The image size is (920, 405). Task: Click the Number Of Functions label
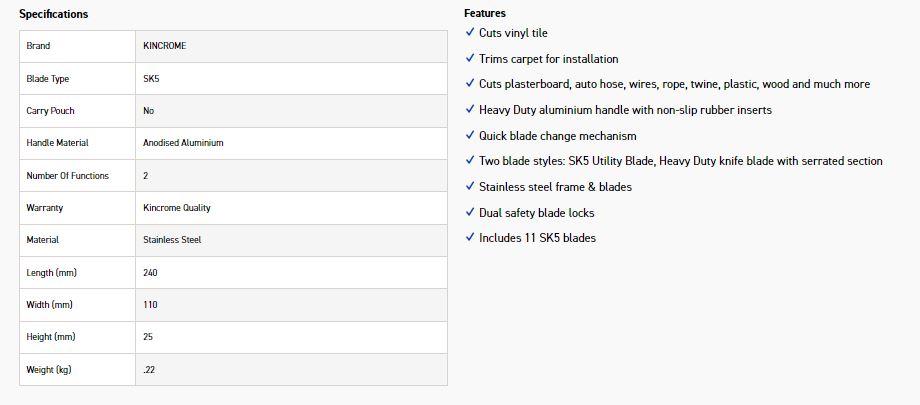(67, 176)
